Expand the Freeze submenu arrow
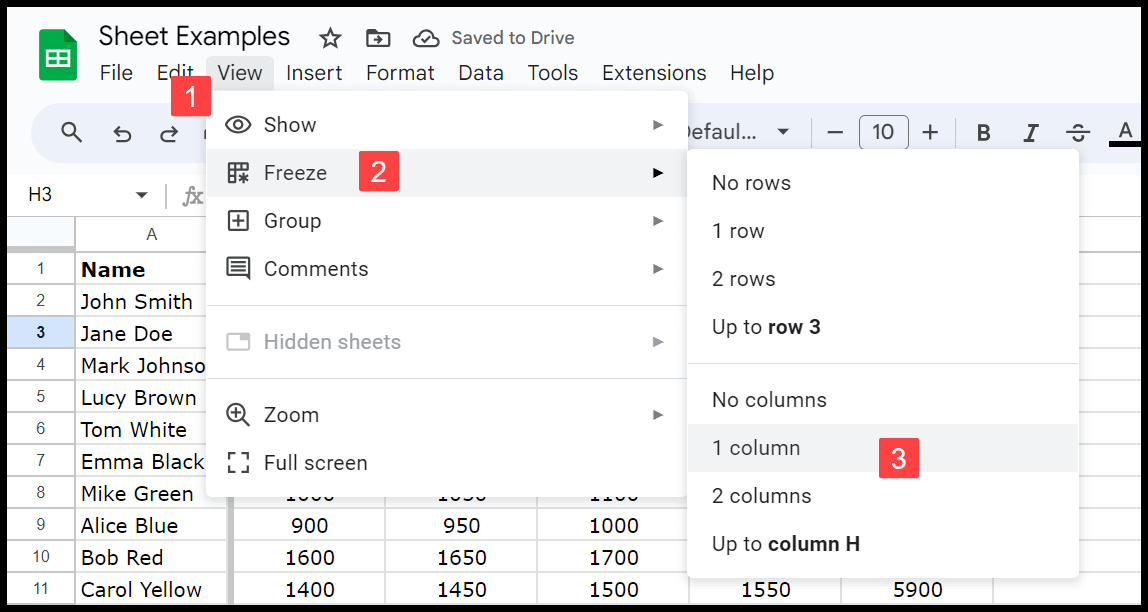The height and width of the screenshot is (612, 1148). point(657,173)
